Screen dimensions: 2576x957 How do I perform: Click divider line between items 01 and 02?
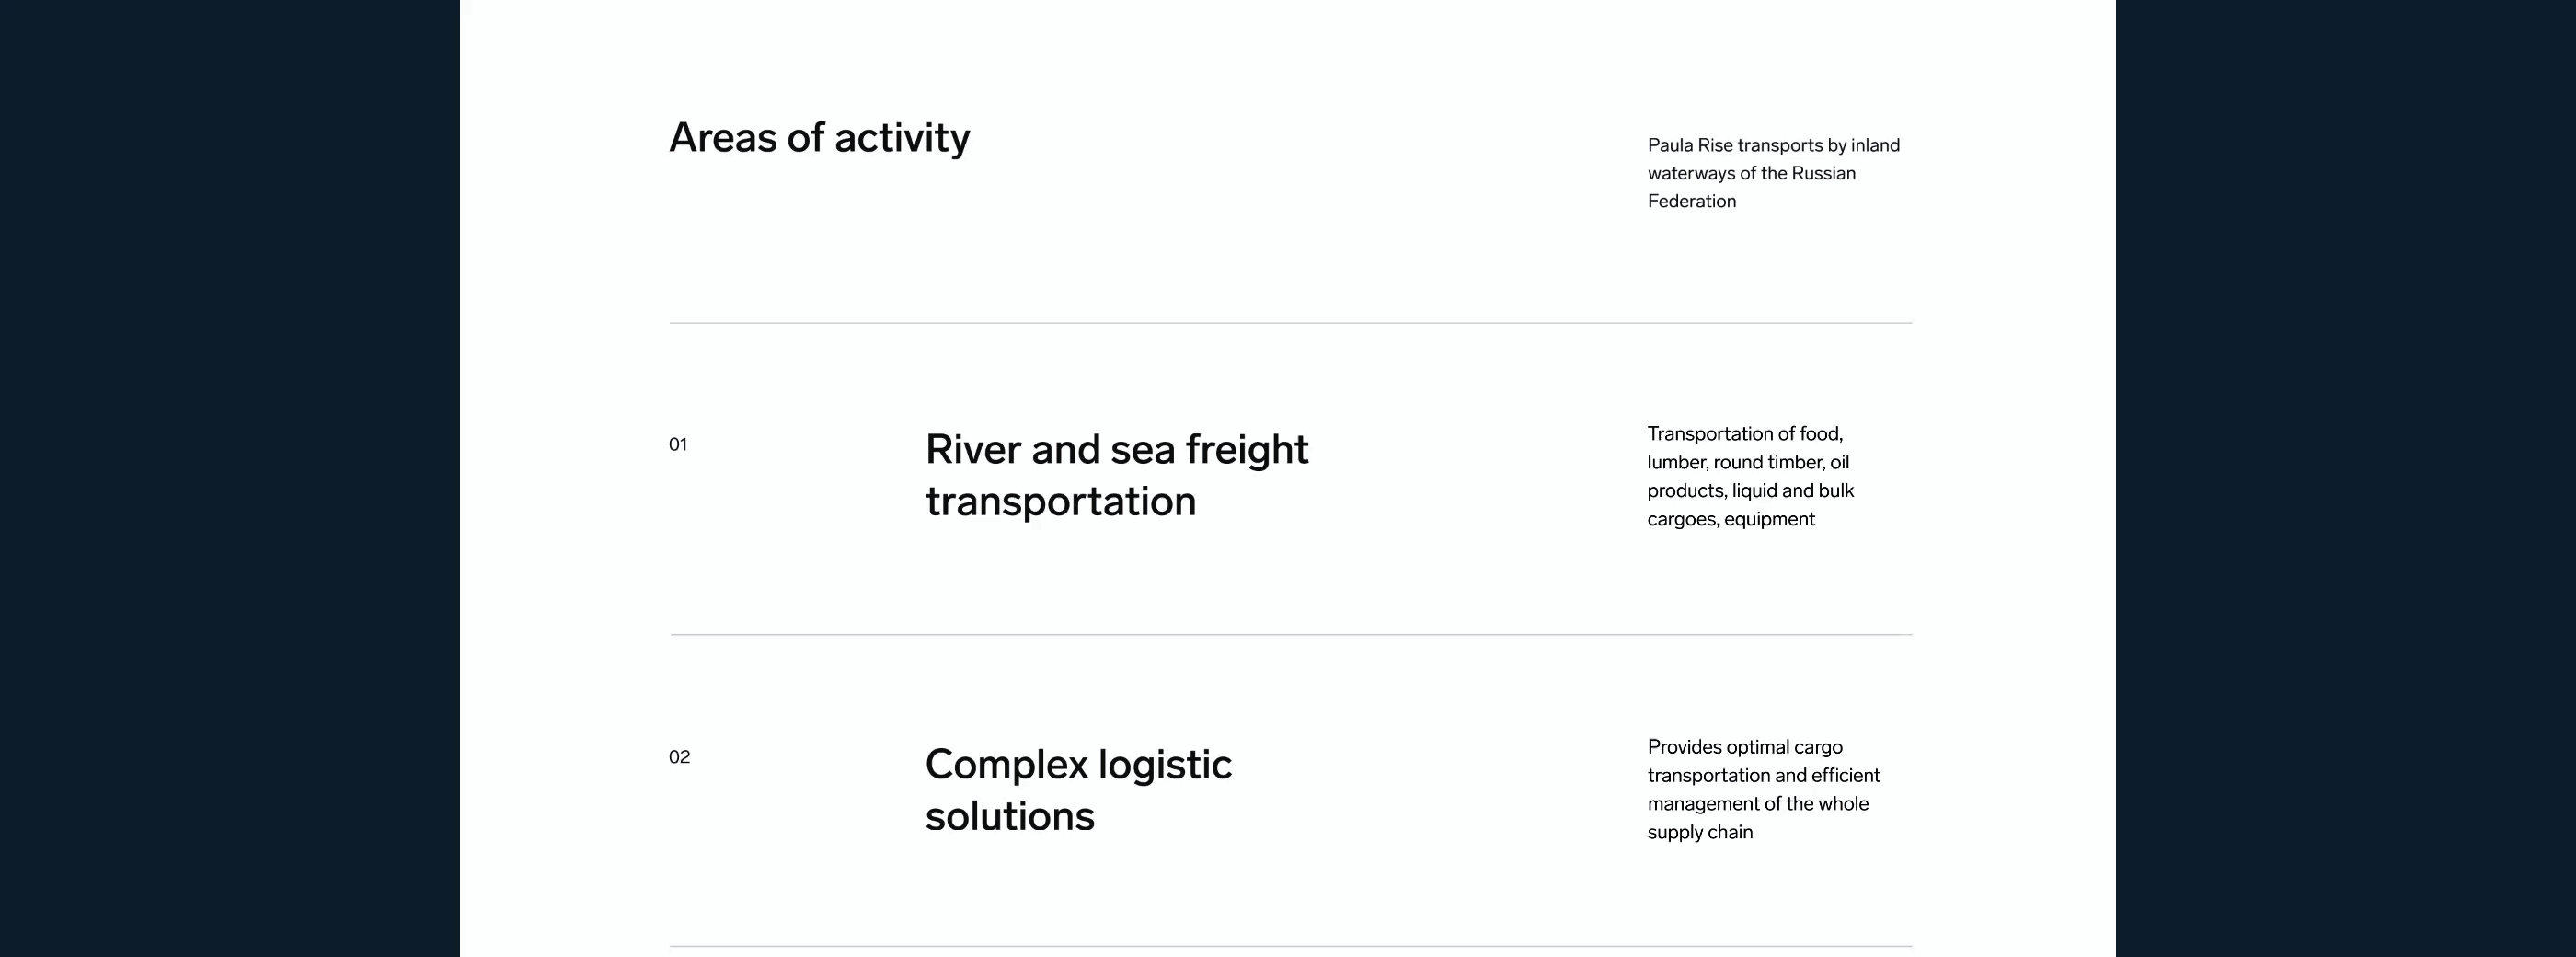1290,634
